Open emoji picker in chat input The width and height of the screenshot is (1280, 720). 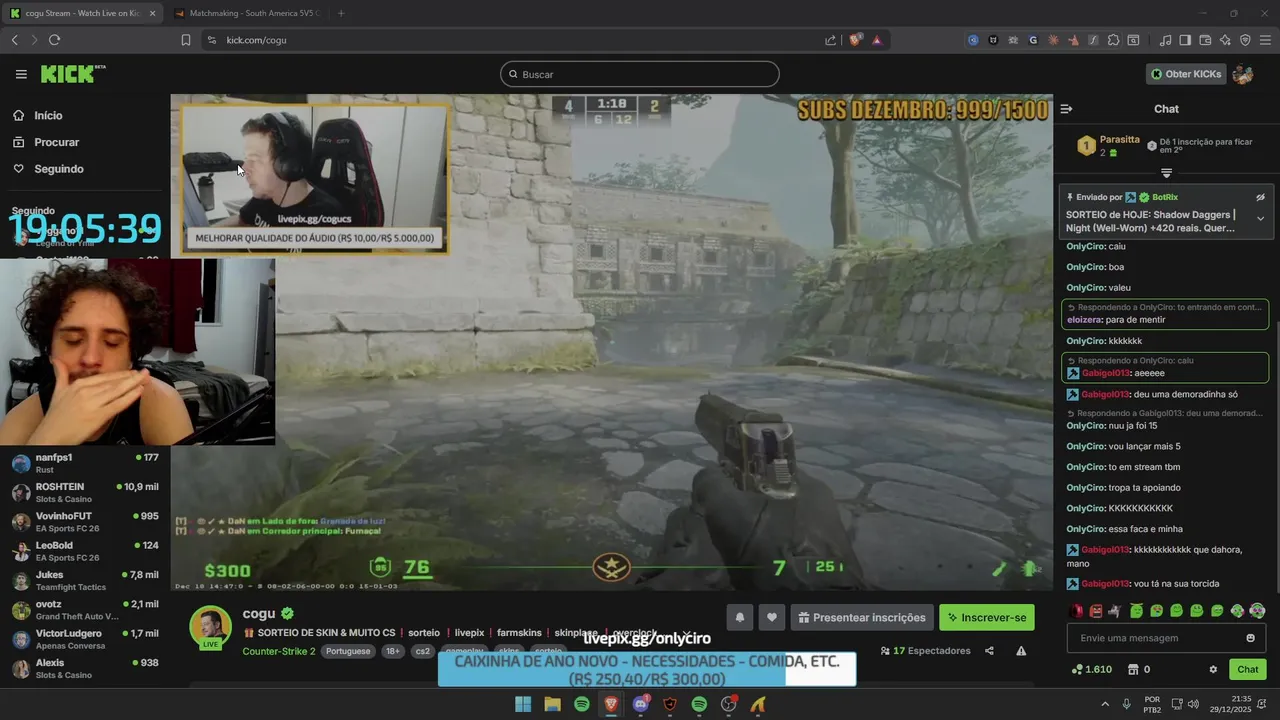[x=1250, y=638]
